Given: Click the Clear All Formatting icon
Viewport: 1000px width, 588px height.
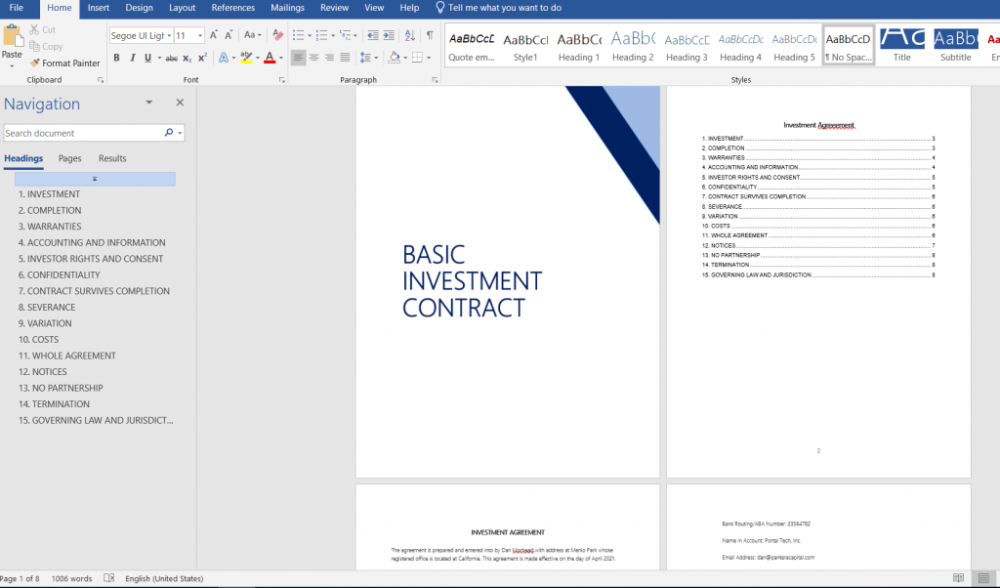Looking at the screenshot, I should [277, 35].
